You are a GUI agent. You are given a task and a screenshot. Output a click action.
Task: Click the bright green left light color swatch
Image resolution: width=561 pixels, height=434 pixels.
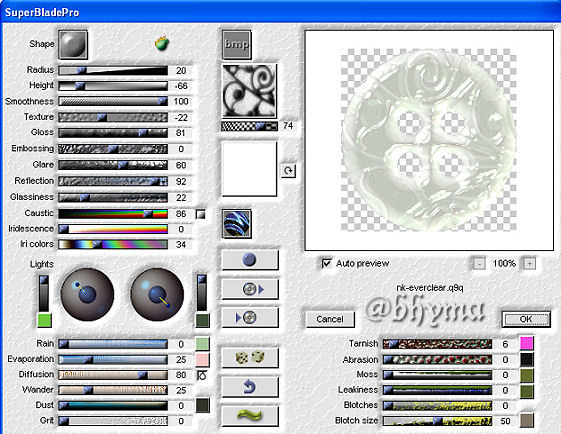[x=45, y=320]
